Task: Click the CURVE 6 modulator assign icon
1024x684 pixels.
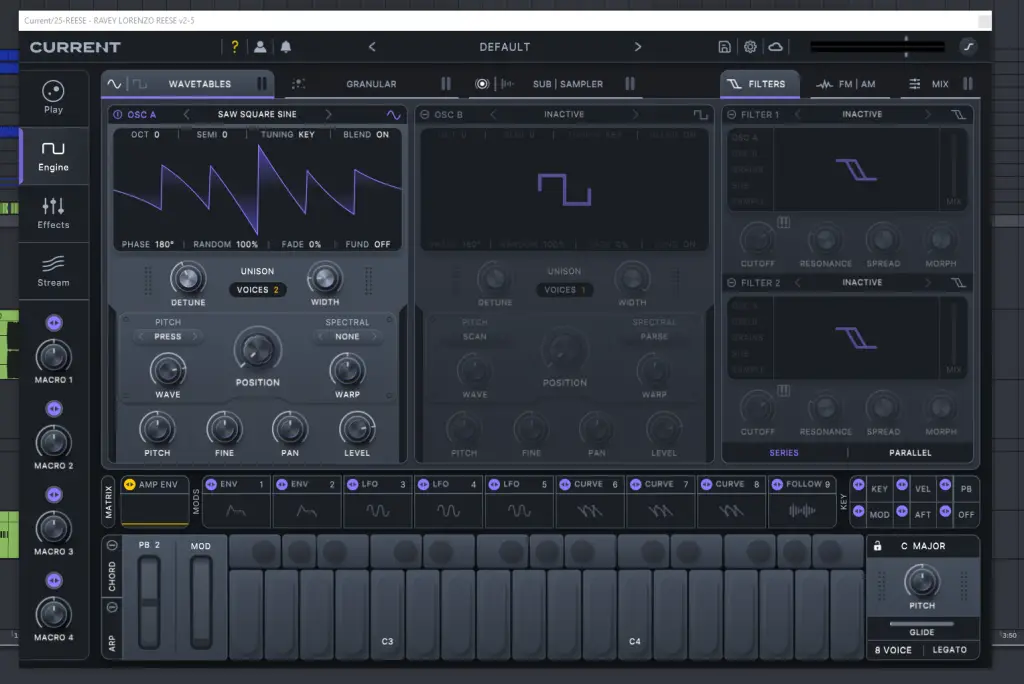Action: pyautogui.click(x=565, y=484)
